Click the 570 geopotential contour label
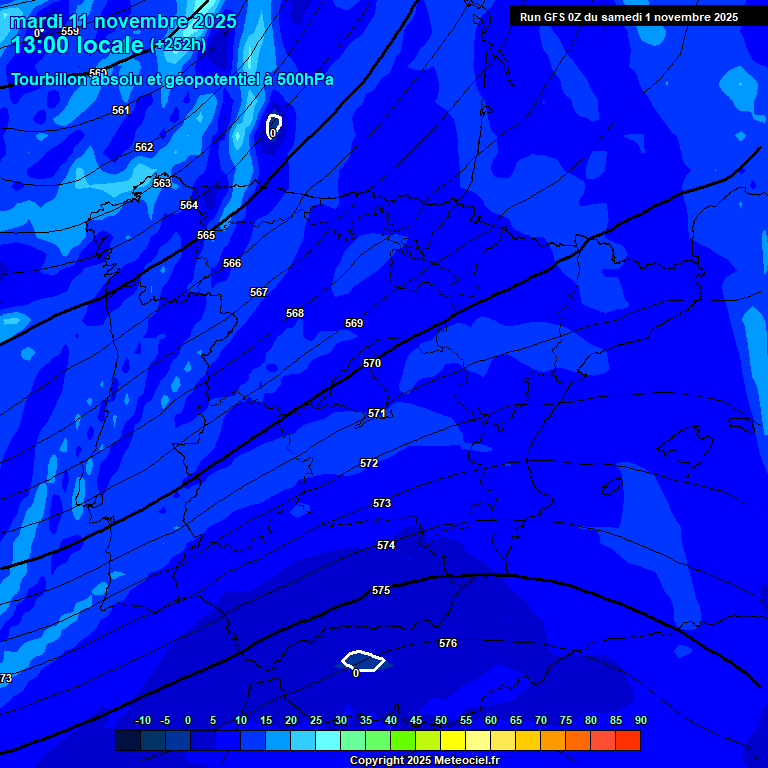Image resolution: width=768 pixels, height=768 pixels. pos(372,363)
